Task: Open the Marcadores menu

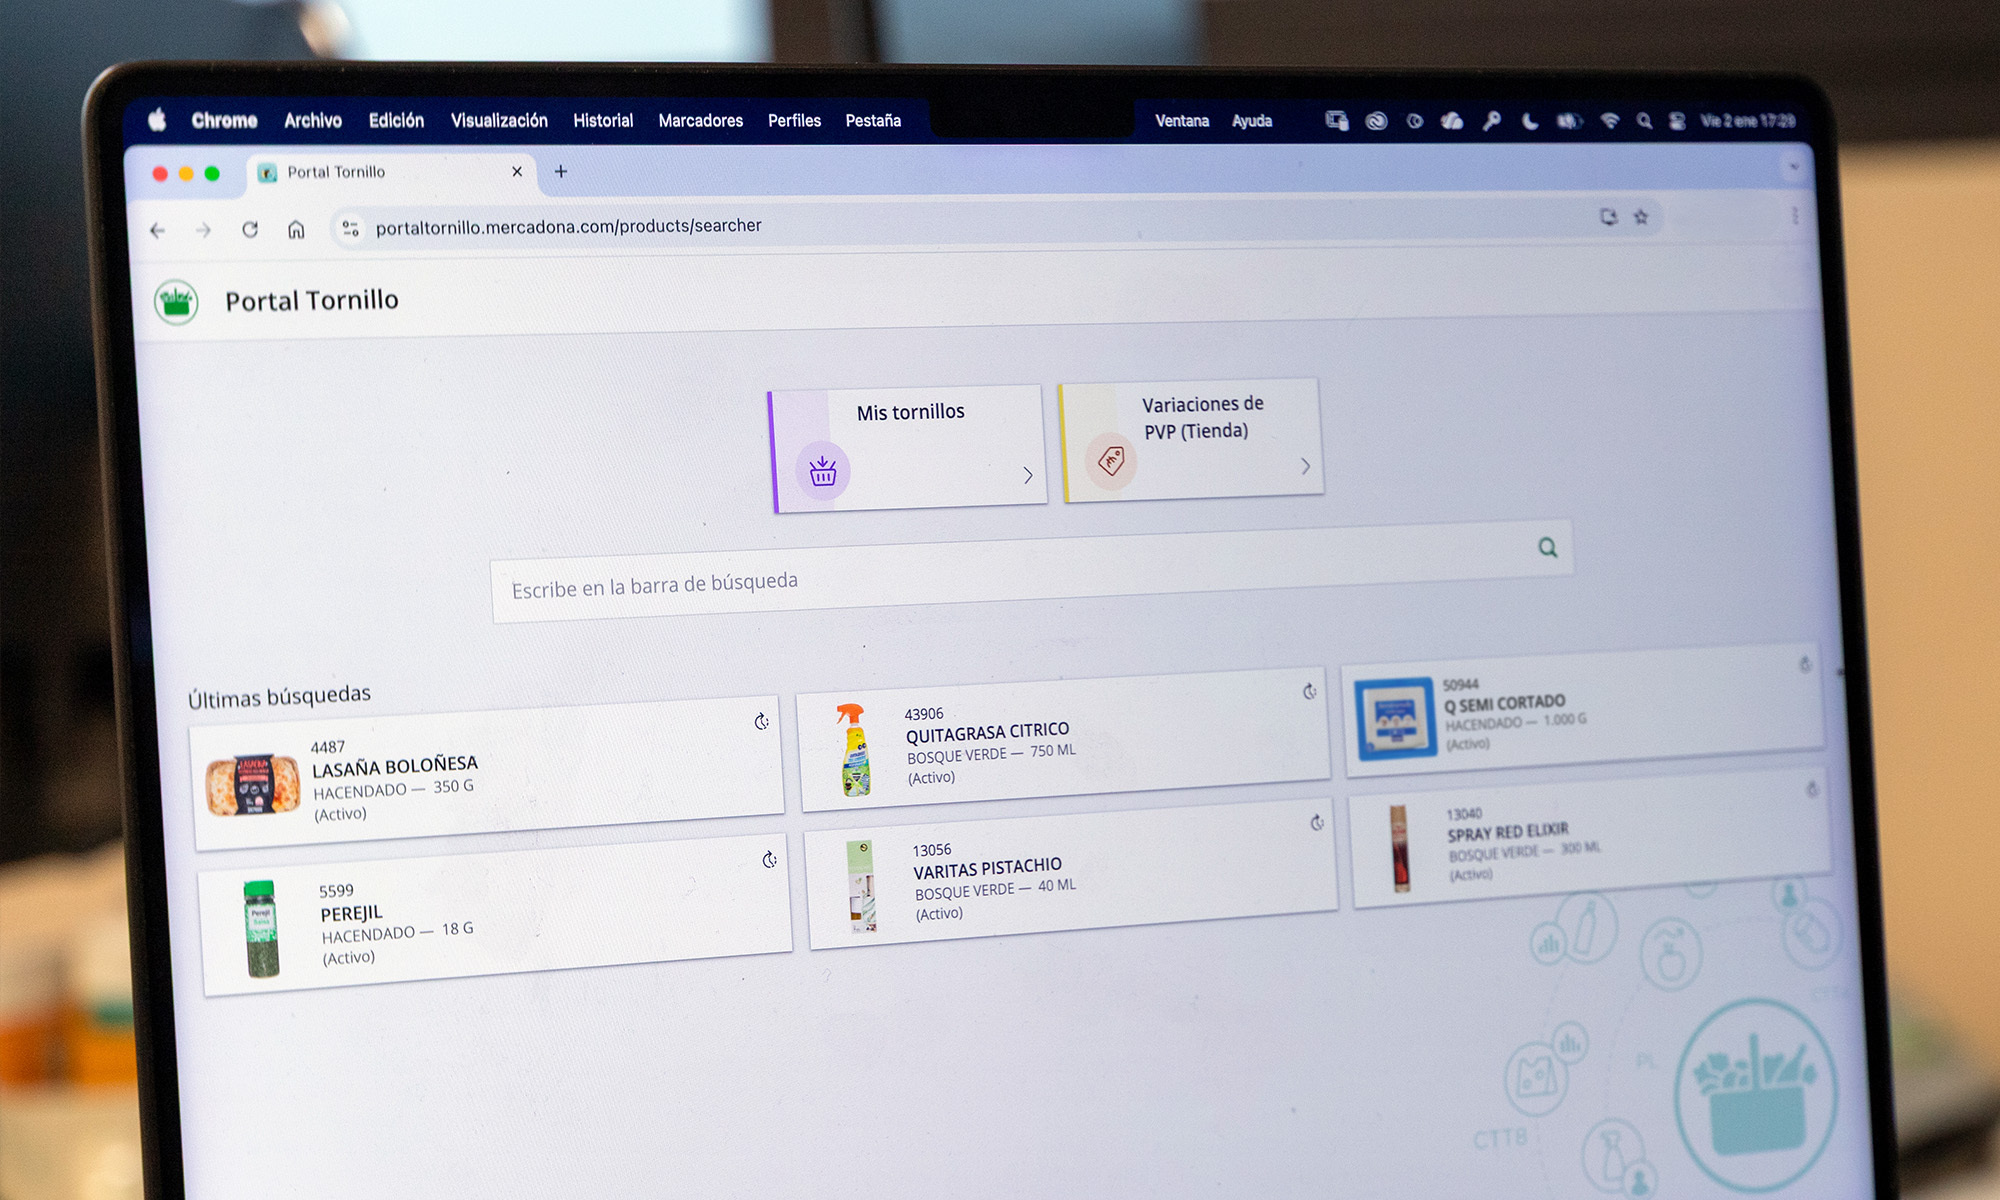Action: pyautogui.click(x=701, y=120)
